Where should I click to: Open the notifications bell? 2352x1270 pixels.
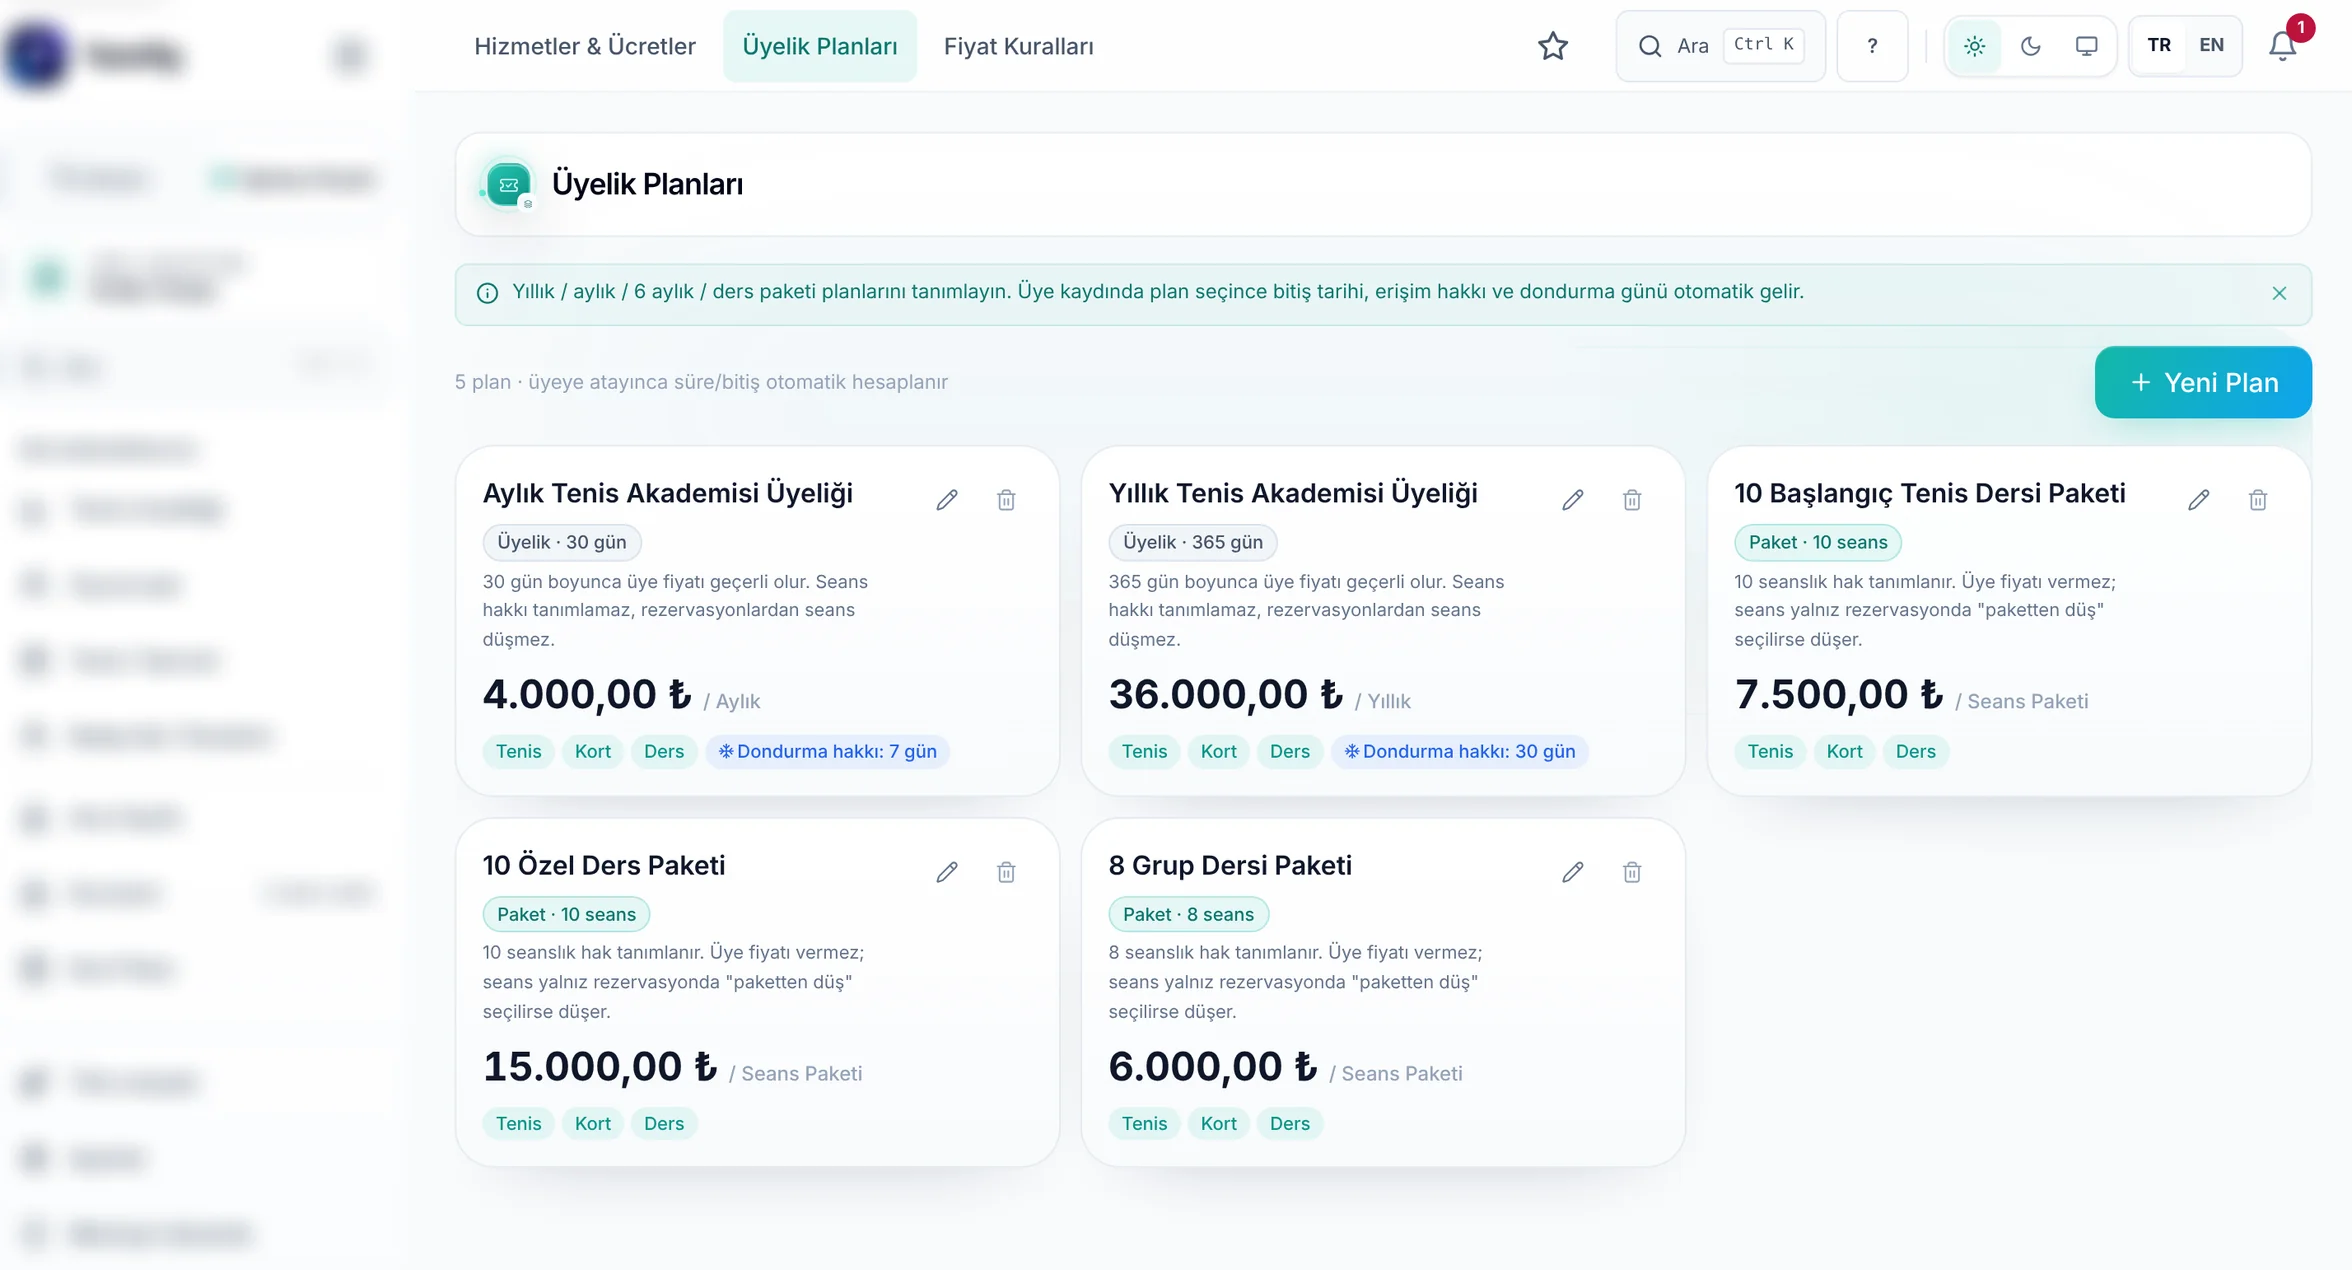pyautogui.click(x=2283, y=46)
